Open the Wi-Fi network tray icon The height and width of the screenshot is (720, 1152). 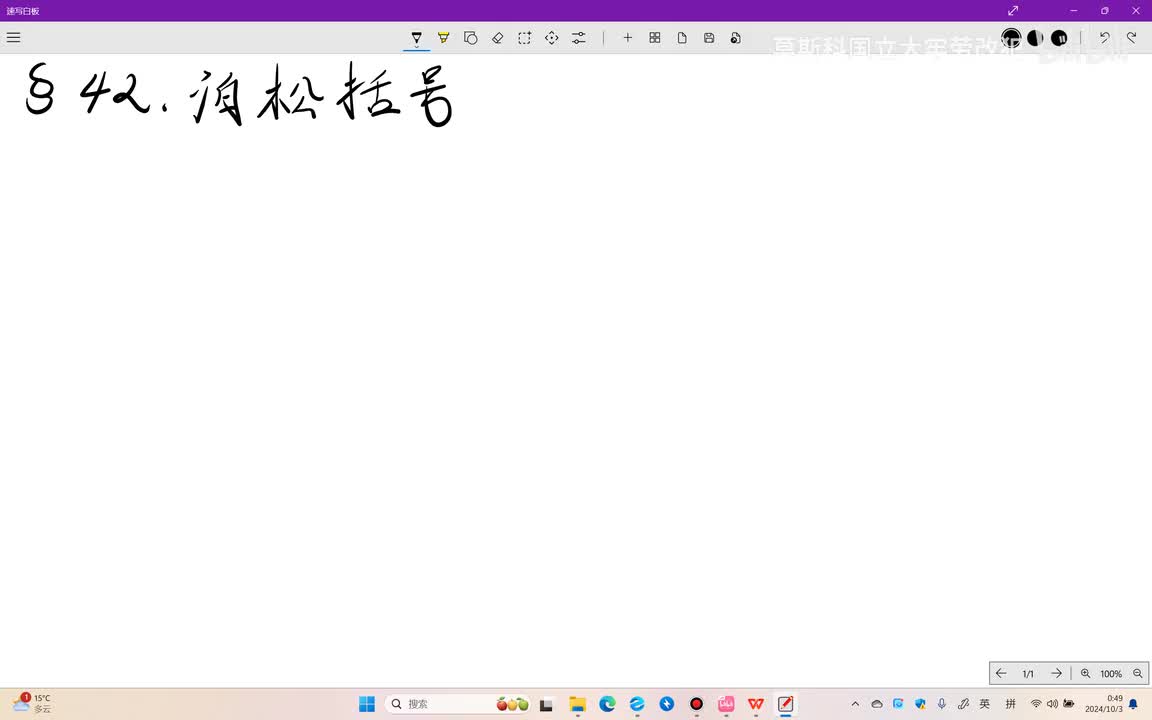1036,704
